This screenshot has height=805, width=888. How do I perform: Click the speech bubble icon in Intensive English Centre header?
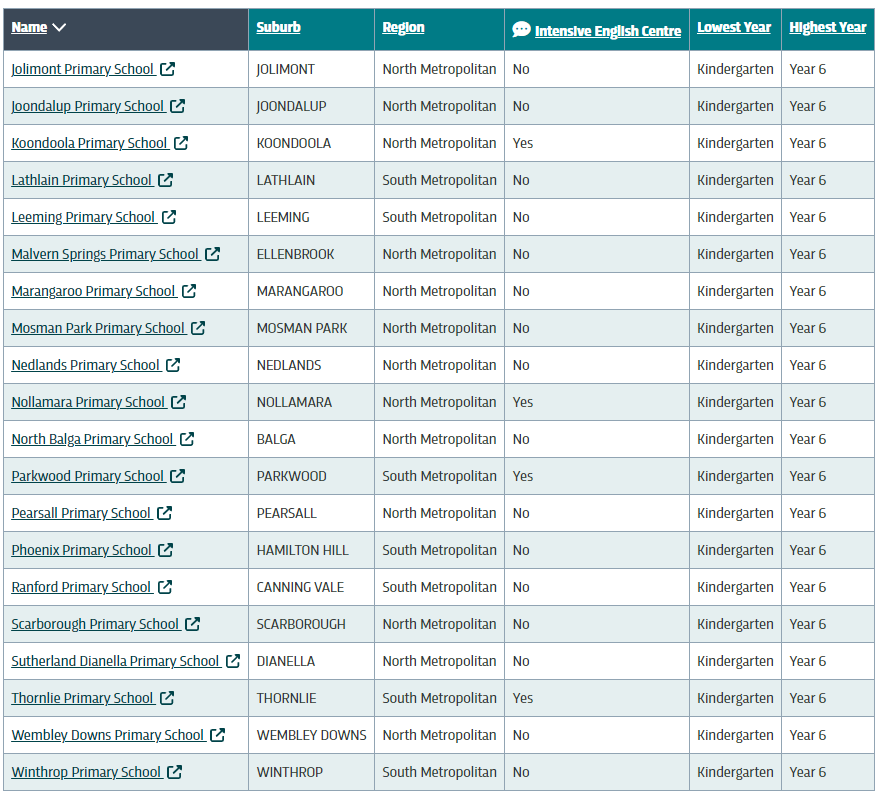[521, 29]
